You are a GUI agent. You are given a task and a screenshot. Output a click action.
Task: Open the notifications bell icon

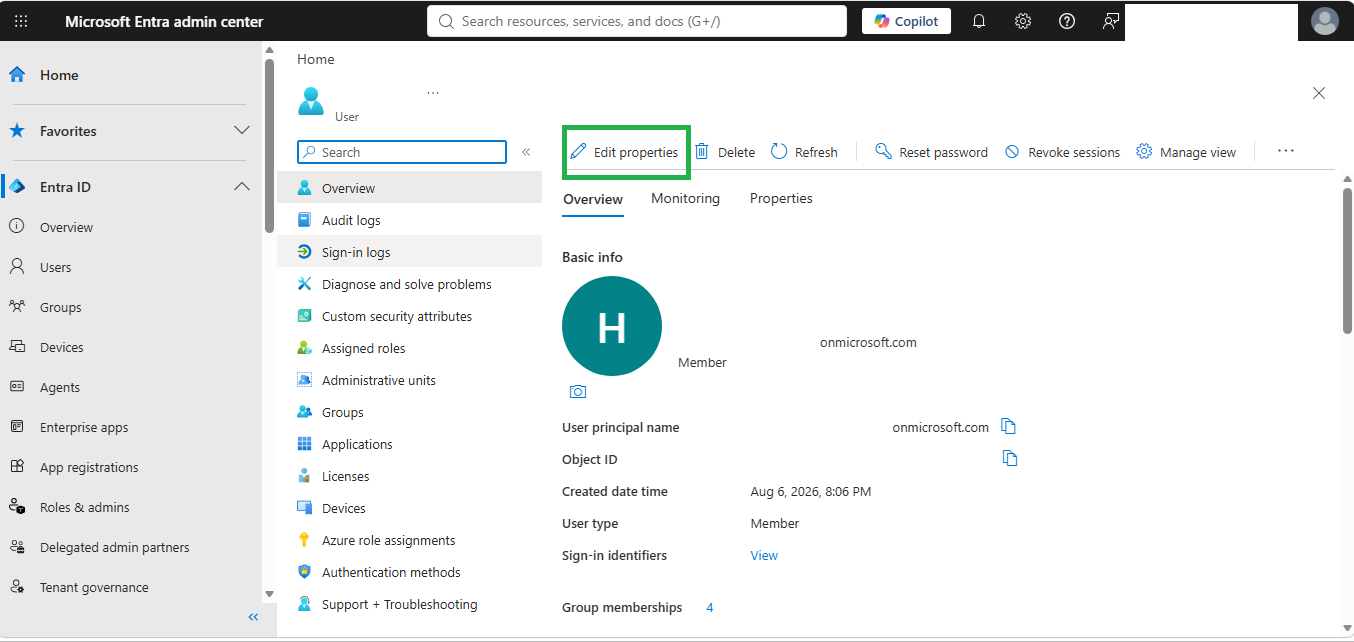coord(979,21)
